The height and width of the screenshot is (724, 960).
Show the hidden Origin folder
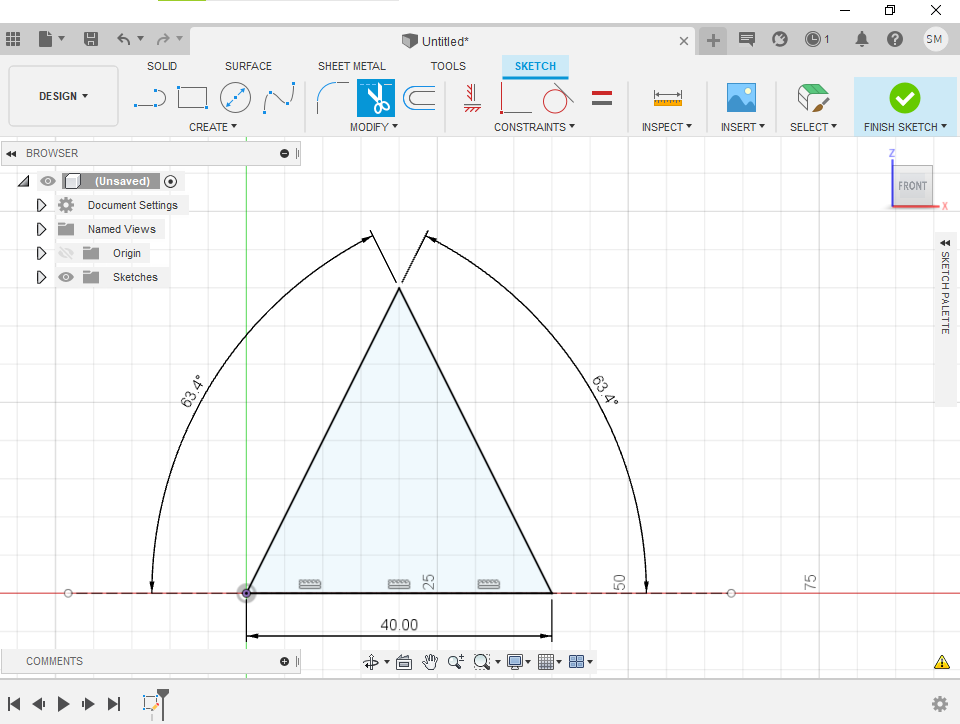click(x=66, y=253)
